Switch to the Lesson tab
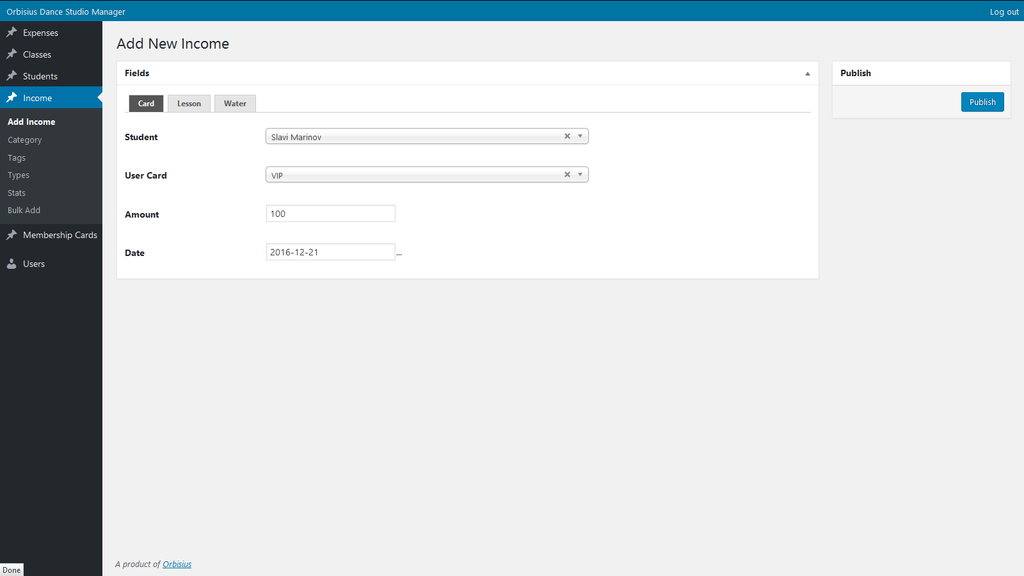Image resolution: width=1024 pixels, height=576 pixels. click(189, 103)
